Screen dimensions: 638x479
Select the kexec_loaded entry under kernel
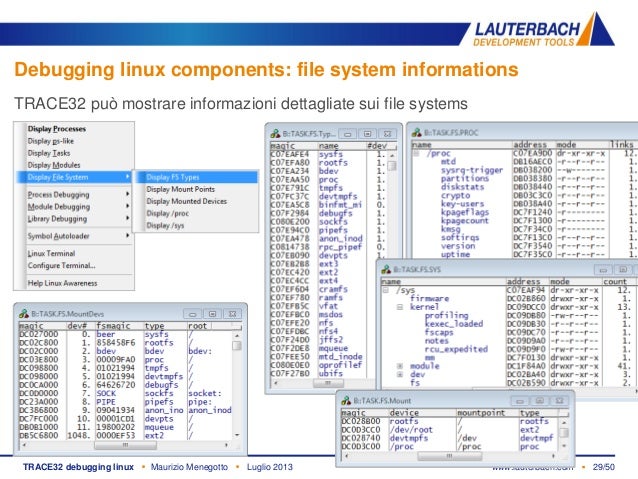pos(454,324)
